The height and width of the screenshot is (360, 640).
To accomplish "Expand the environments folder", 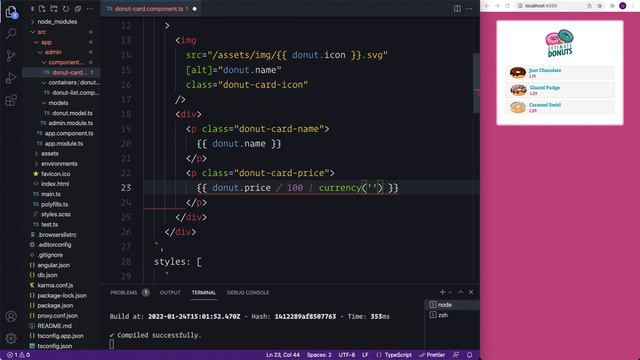I will click(61, 164).
